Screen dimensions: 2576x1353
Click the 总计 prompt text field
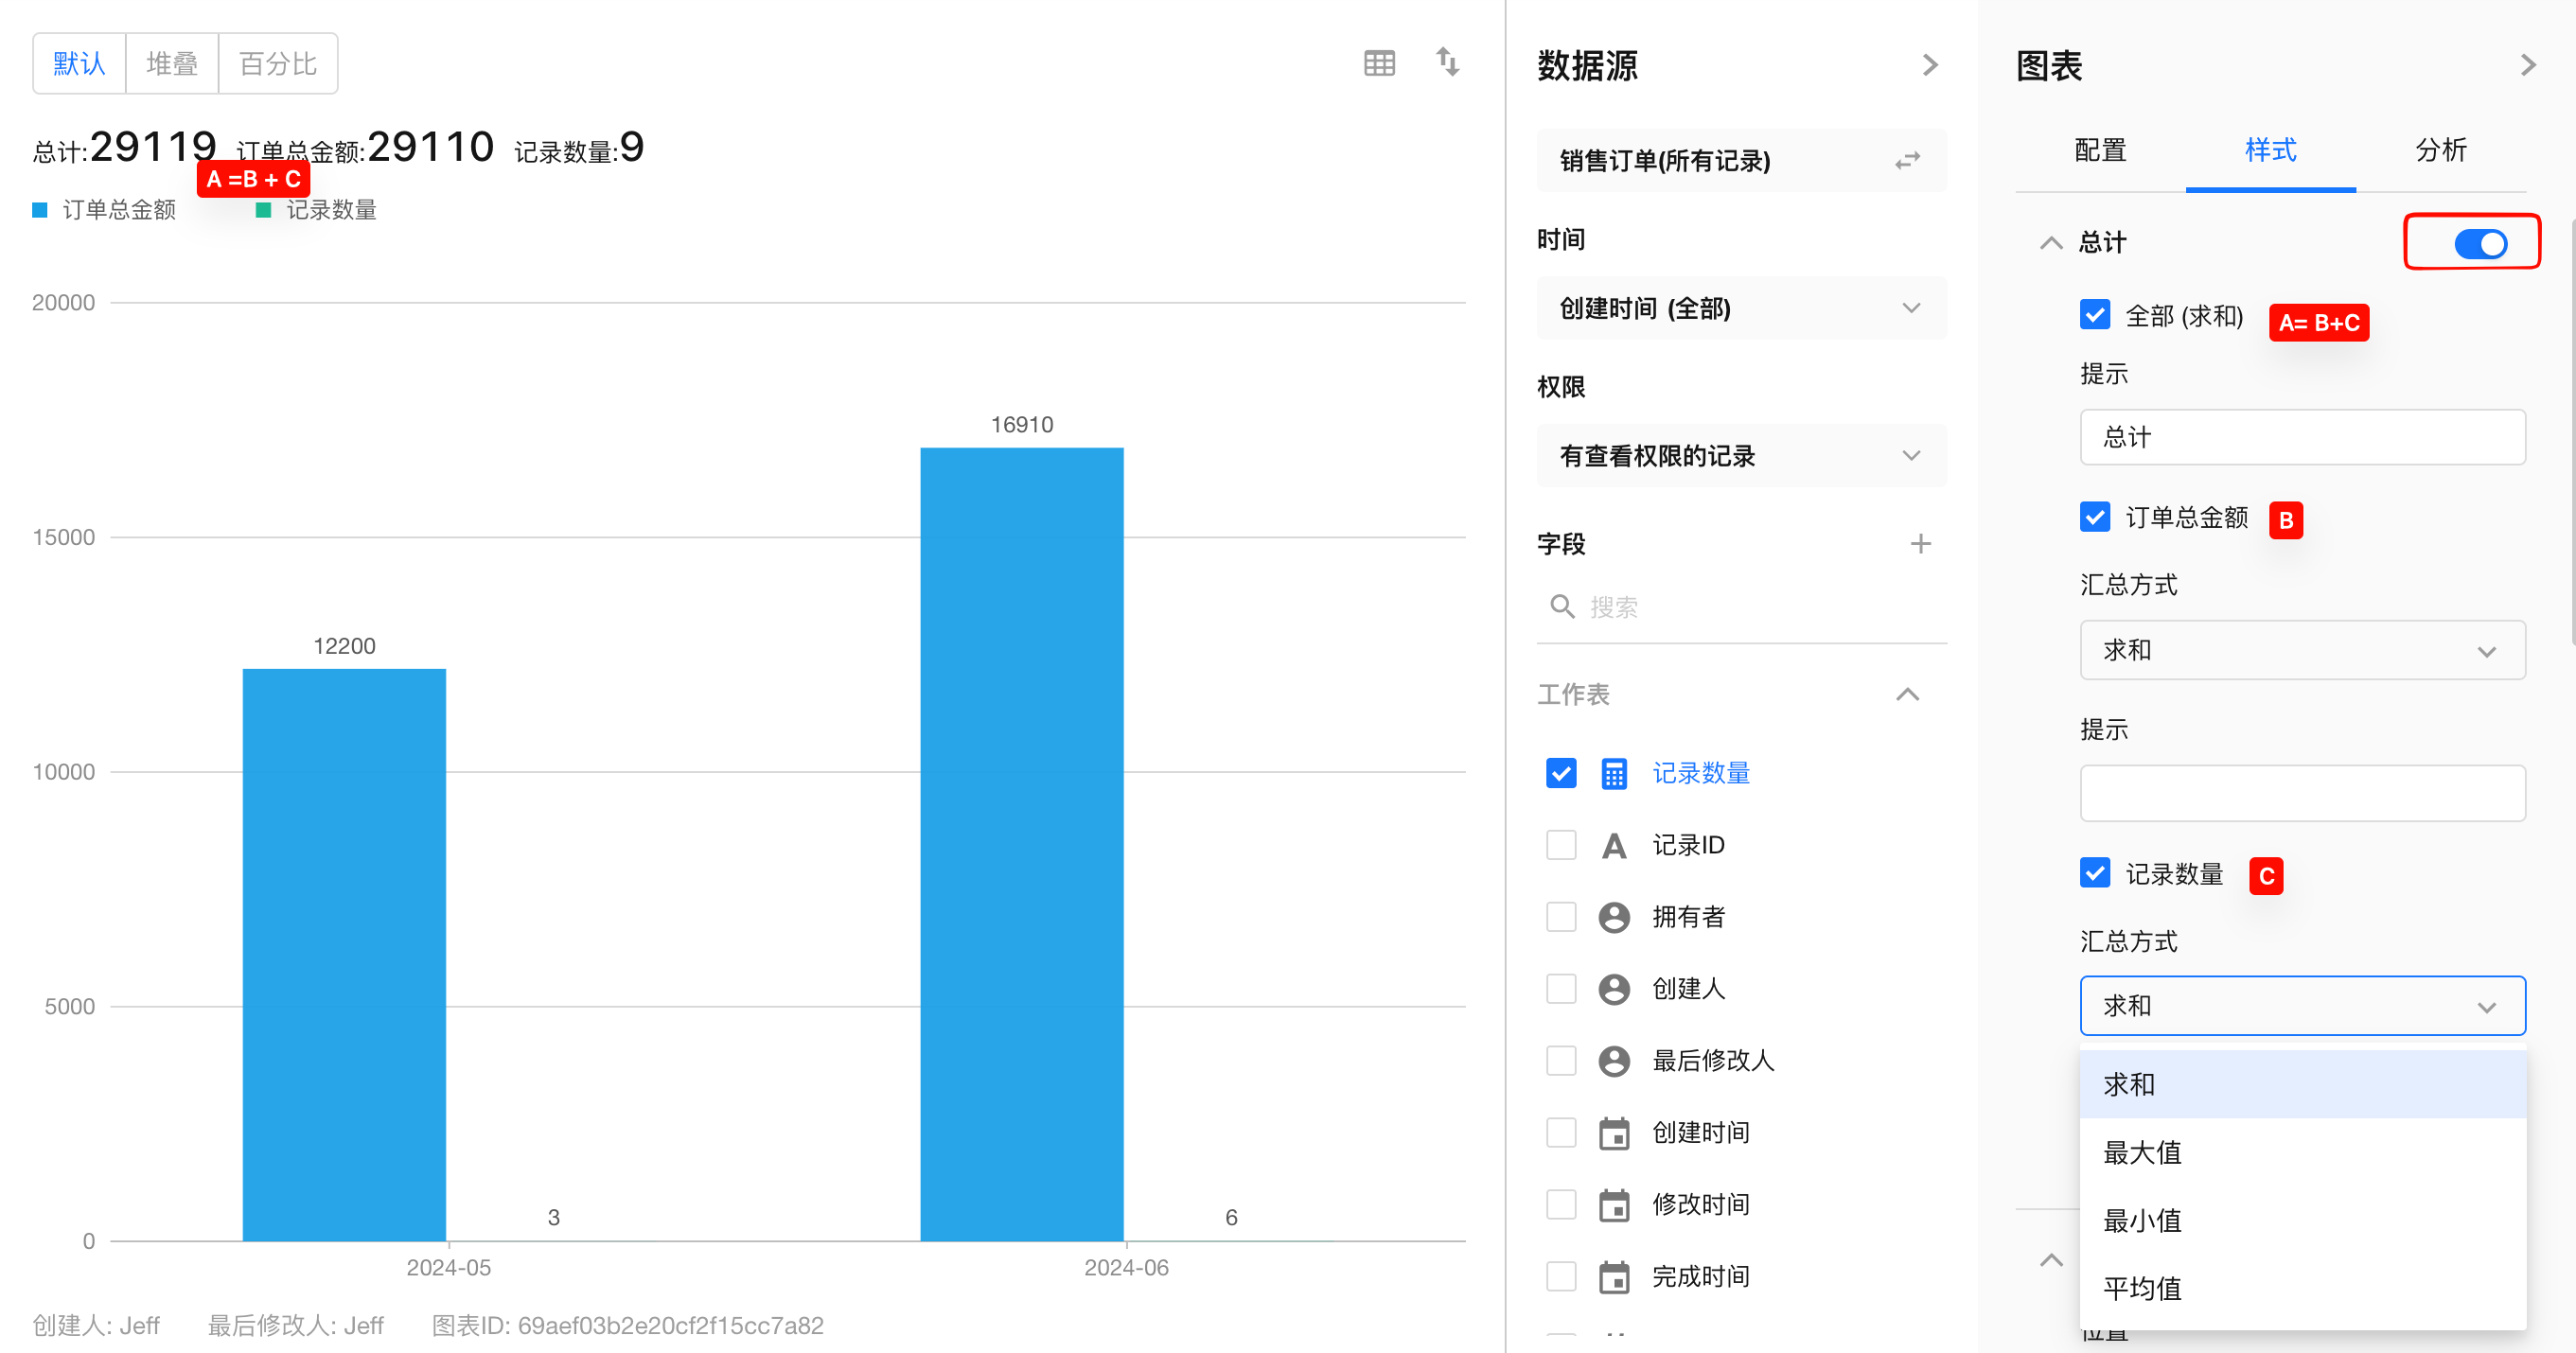2302,437
